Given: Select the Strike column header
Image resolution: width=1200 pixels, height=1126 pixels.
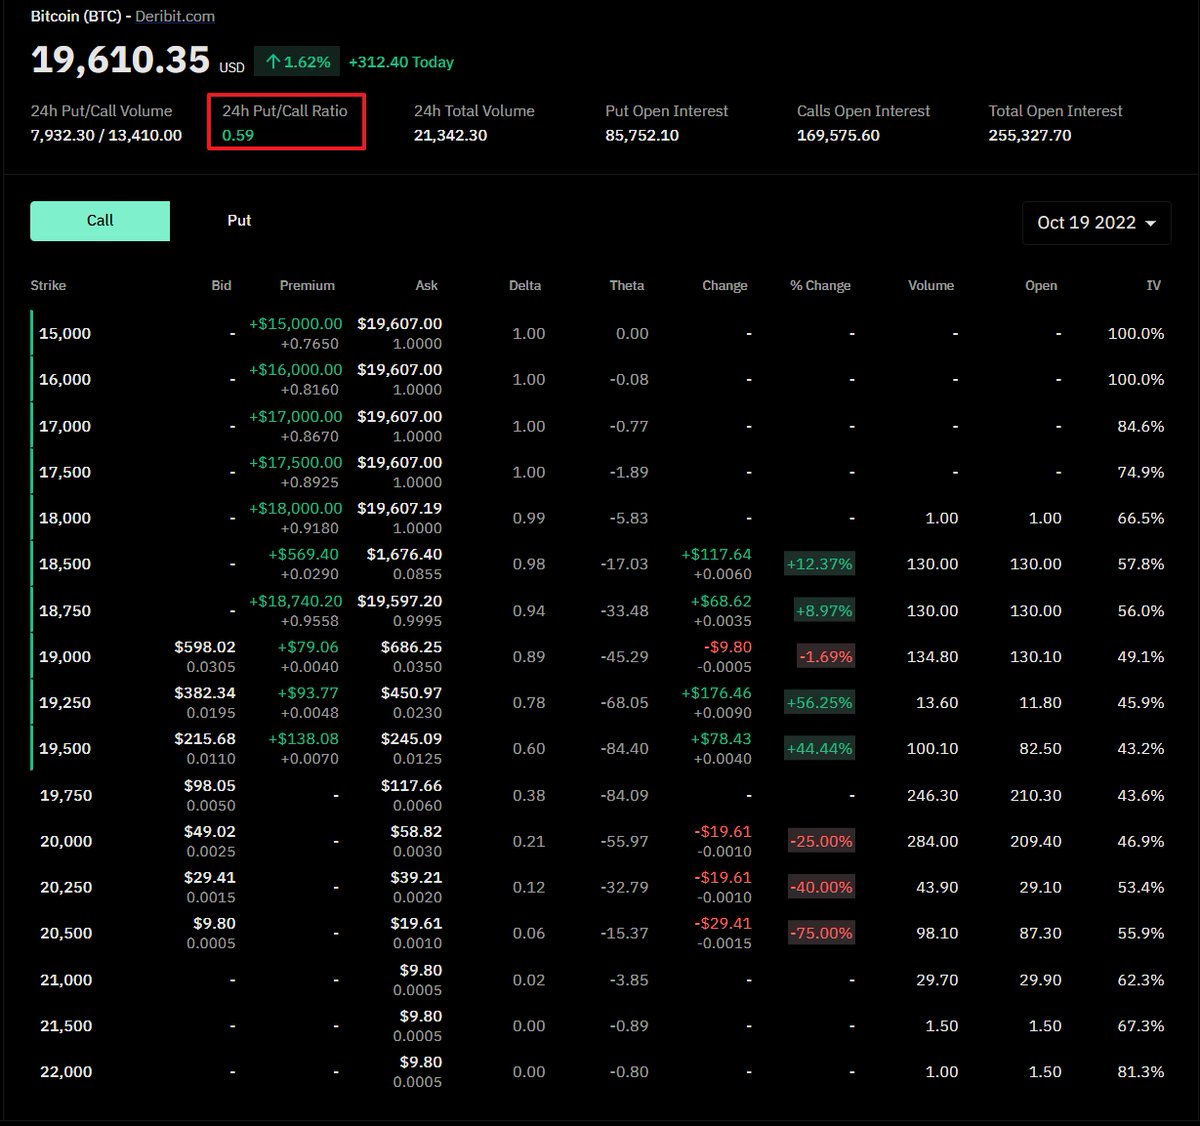Looking at the screenshot, I should pyautogui.click(x=48, y=285).
